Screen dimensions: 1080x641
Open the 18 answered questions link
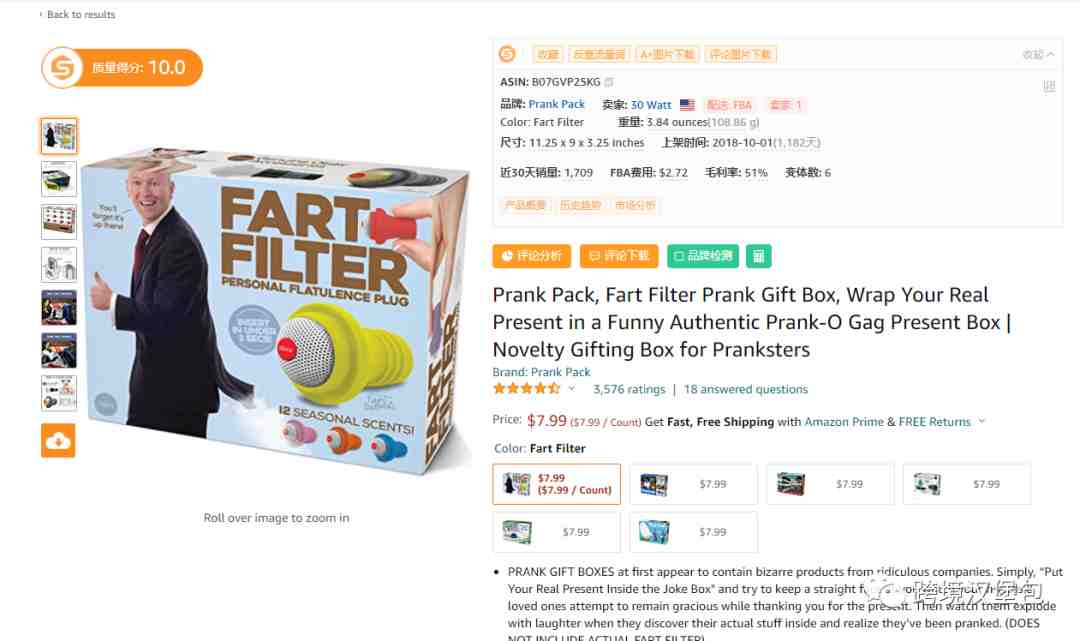(x=746, y=389)
